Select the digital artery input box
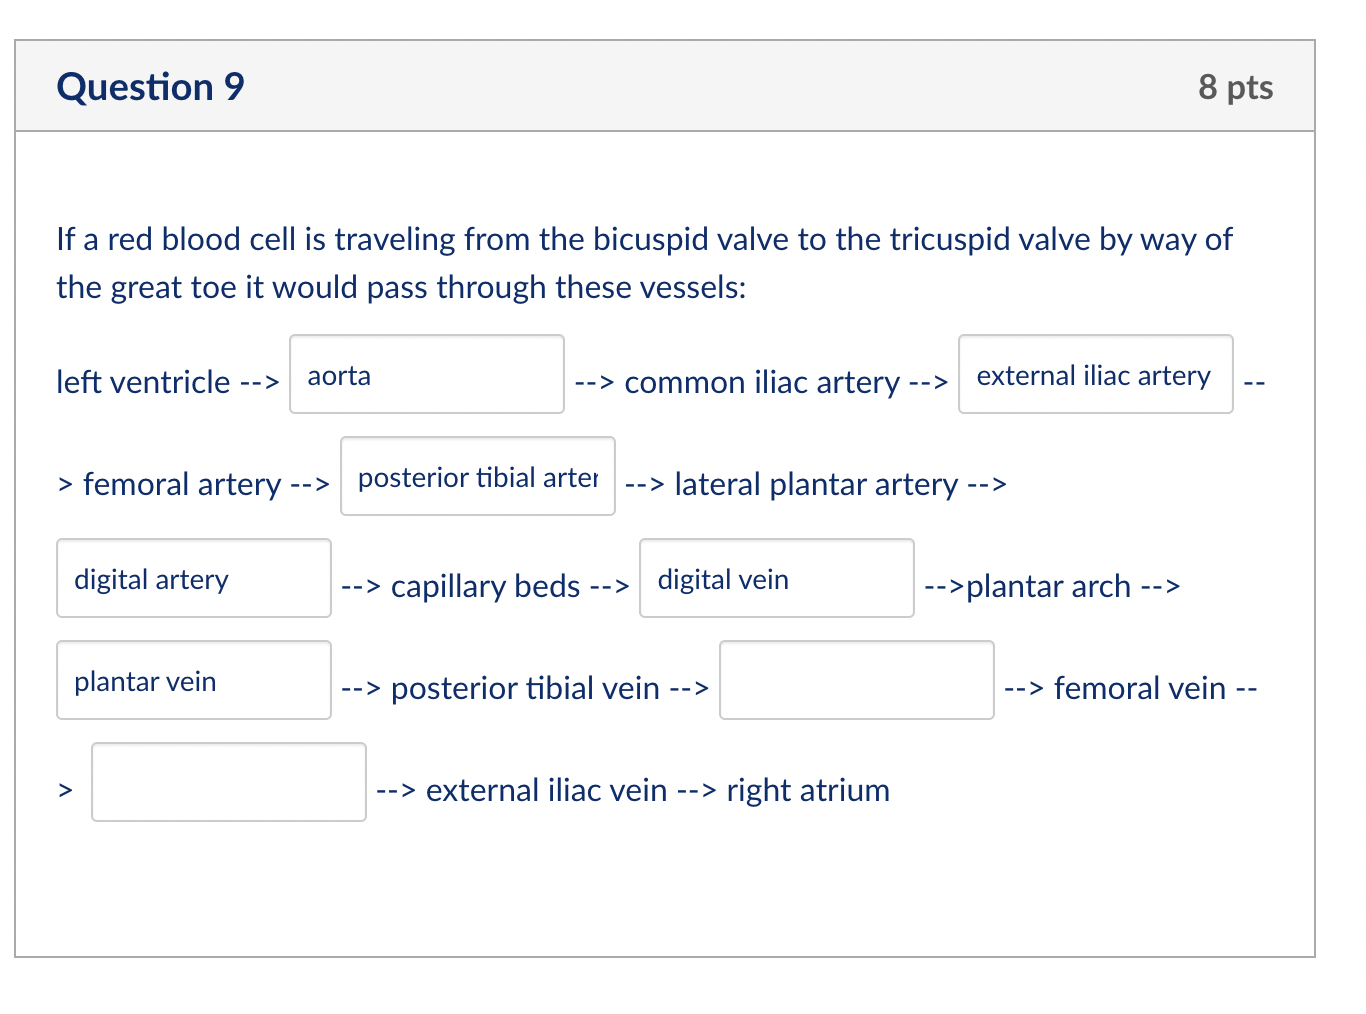Image resolution: width=1366 pixels, height=1014 pixels. [x=193, y=578]
